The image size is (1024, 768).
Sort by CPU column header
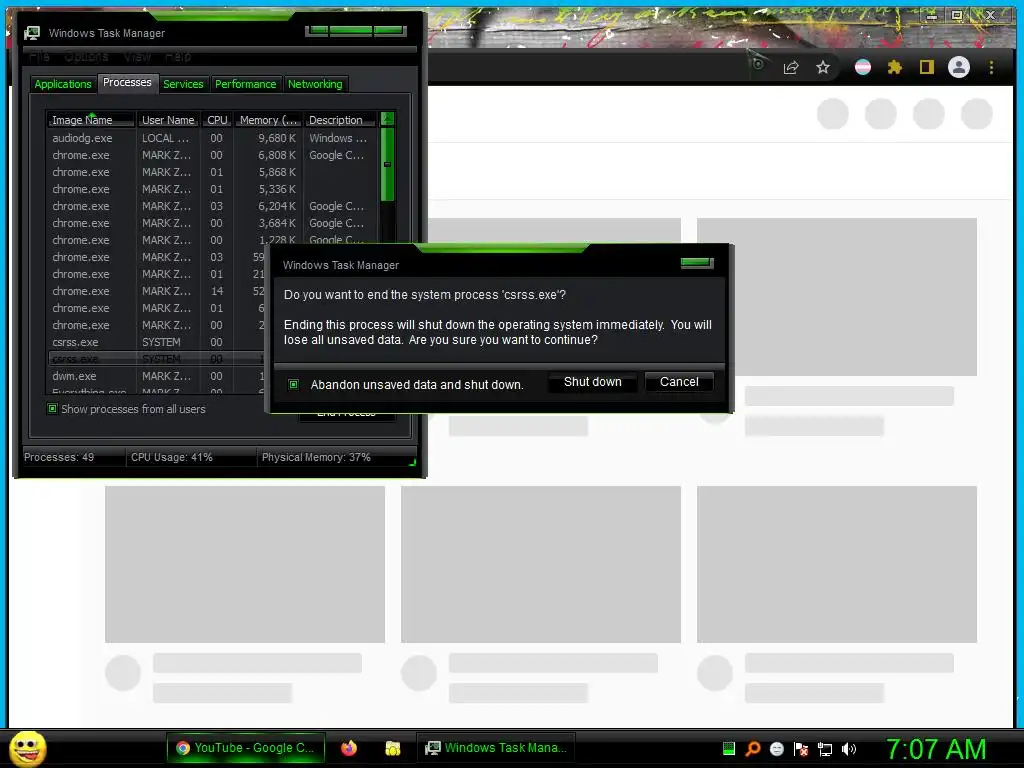217,120
